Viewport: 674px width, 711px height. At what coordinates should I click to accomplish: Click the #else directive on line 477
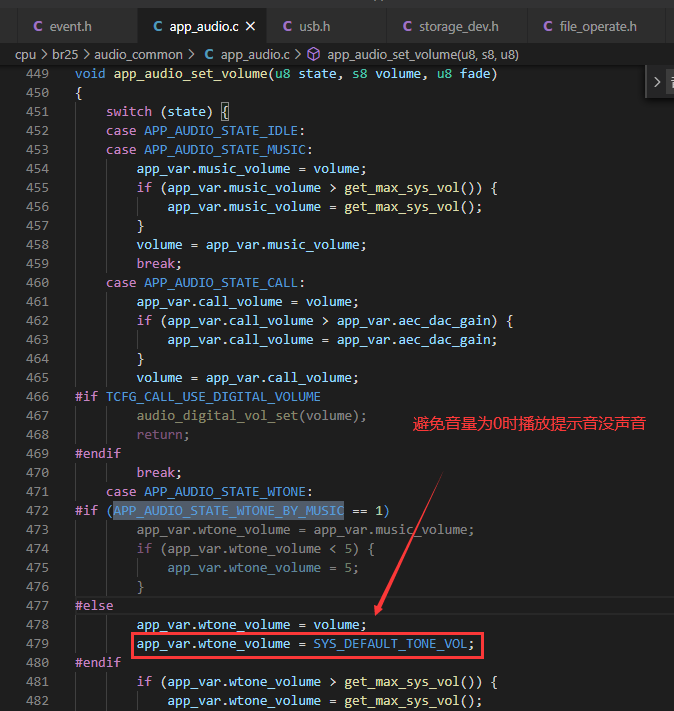coord(94,606)
